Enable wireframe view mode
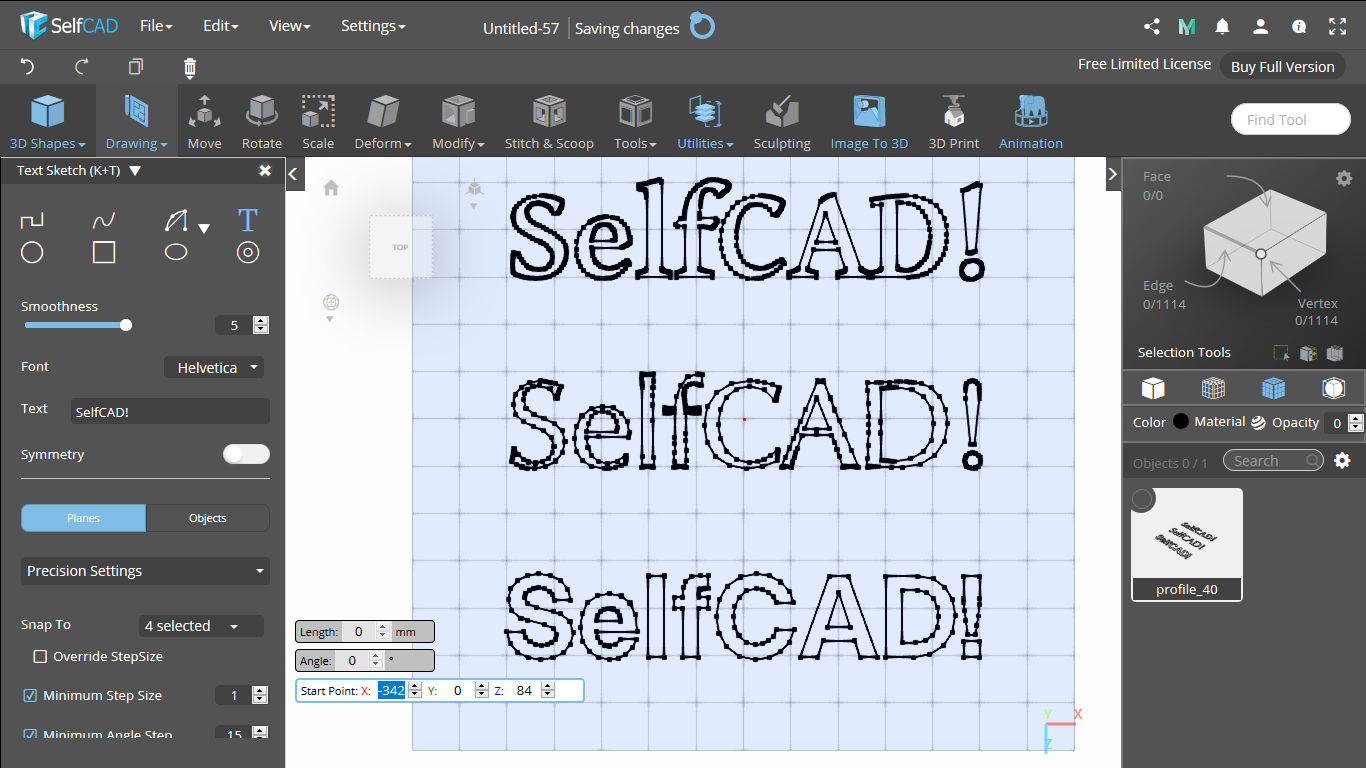This screenshot has height=768, width=1366. [1213, 387]
